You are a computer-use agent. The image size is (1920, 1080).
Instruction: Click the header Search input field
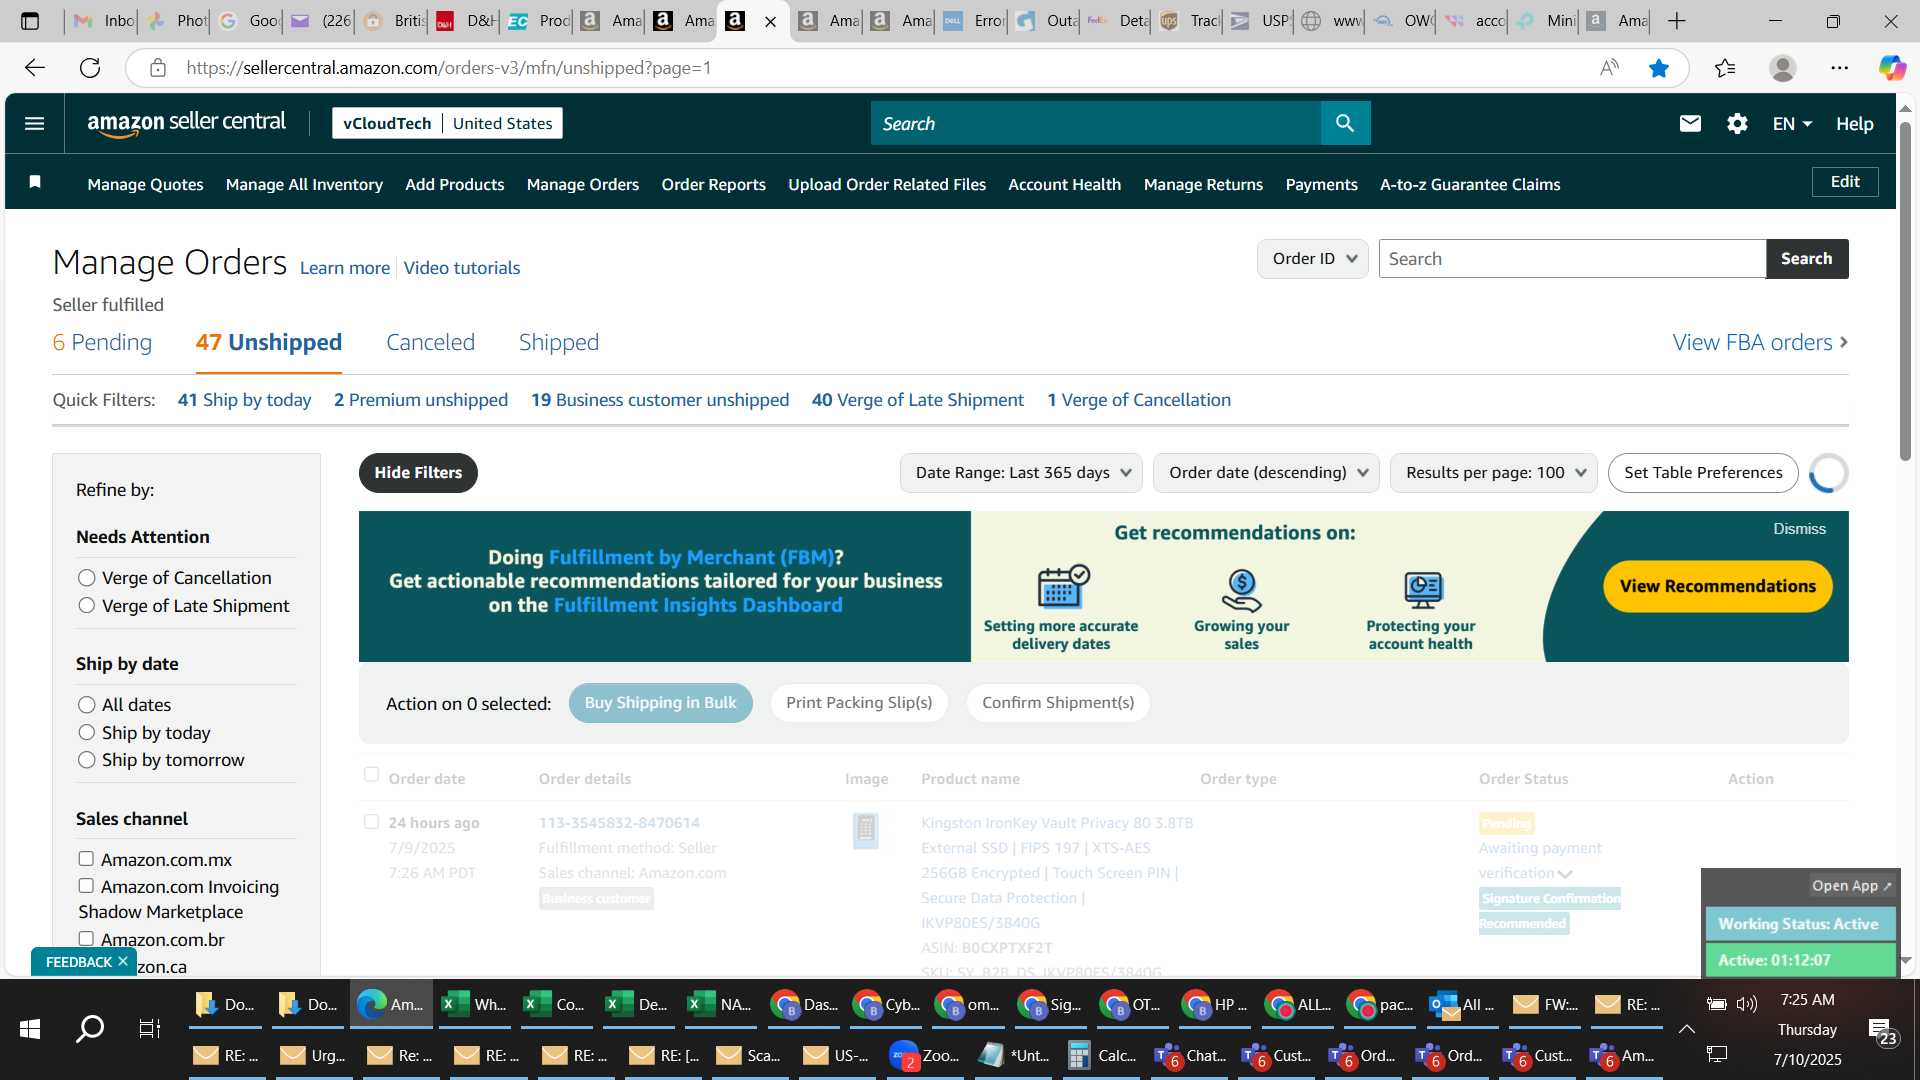(1096, 123)
